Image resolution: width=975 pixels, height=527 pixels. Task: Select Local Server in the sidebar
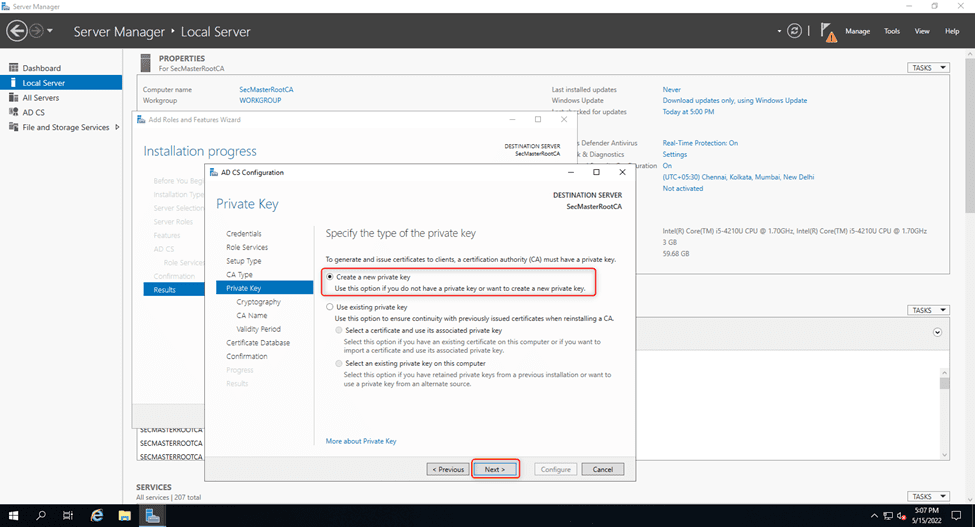click(61, 83)
